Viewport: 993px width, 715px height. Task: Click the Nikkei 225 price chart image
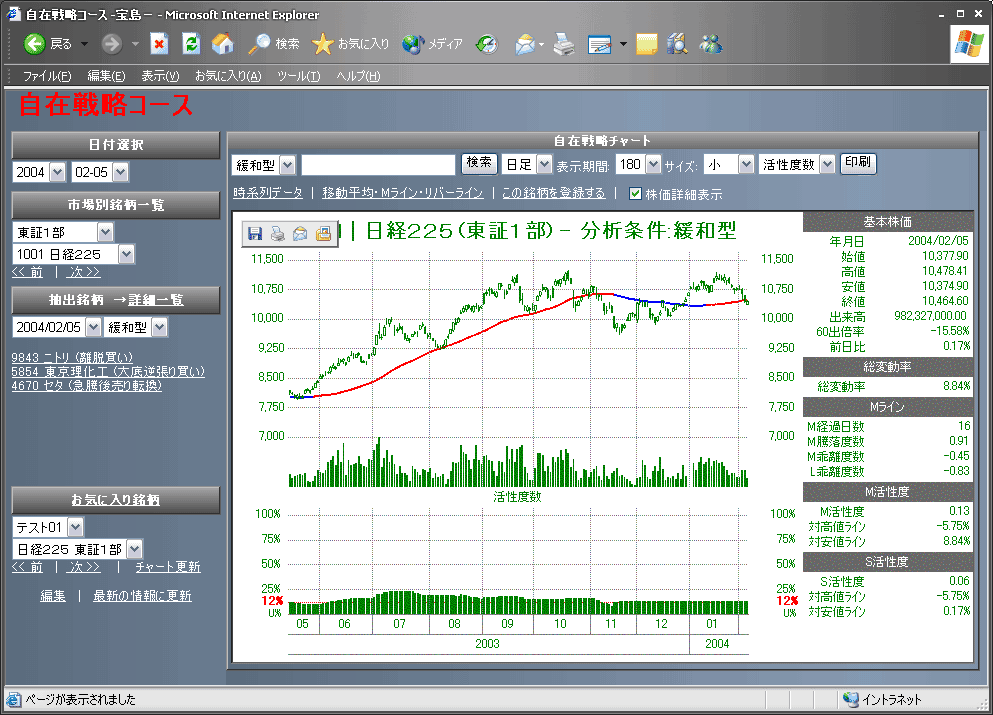click(x=519, y=437)
